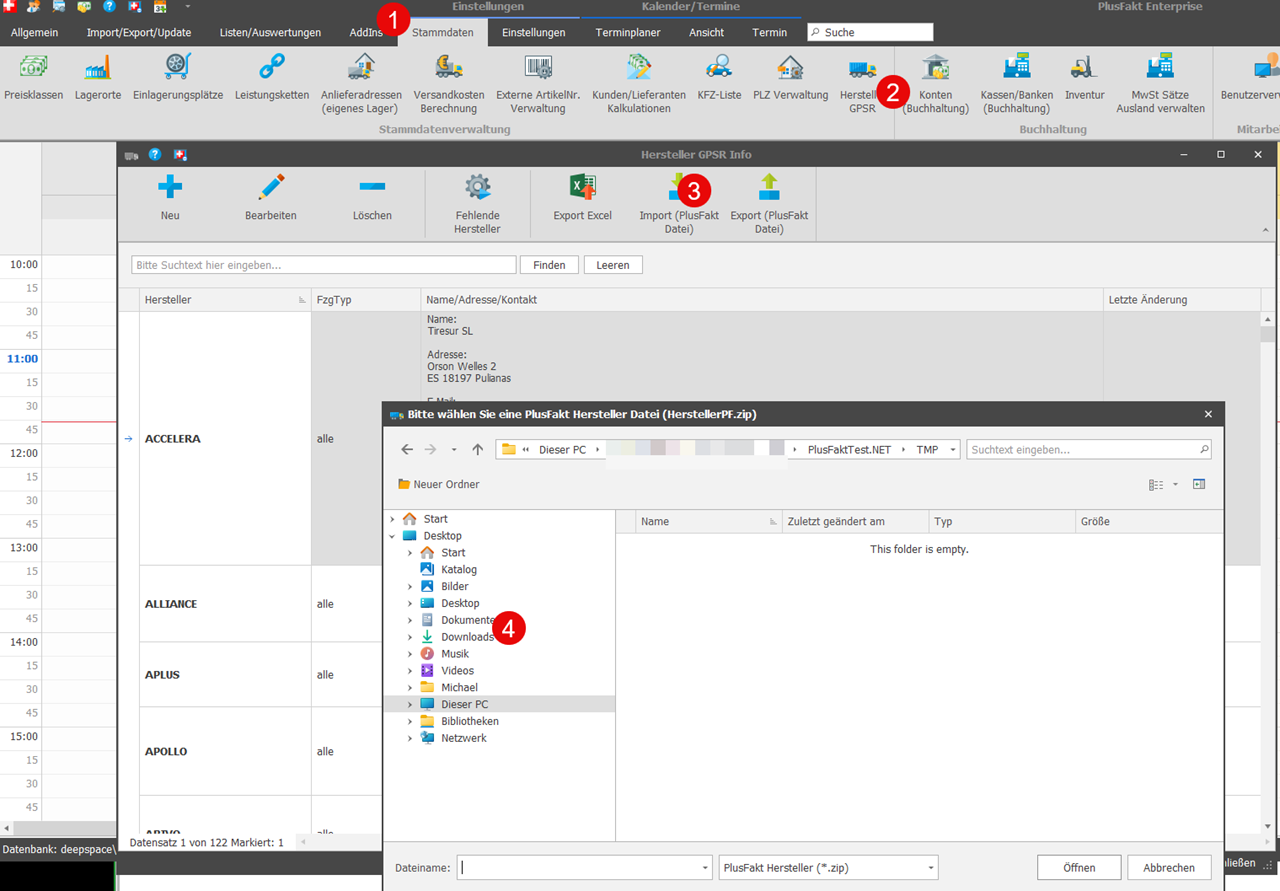Screen dimensions: 1280x891
Task: Click the view layout icon in file dialog
Action: 1156,484
